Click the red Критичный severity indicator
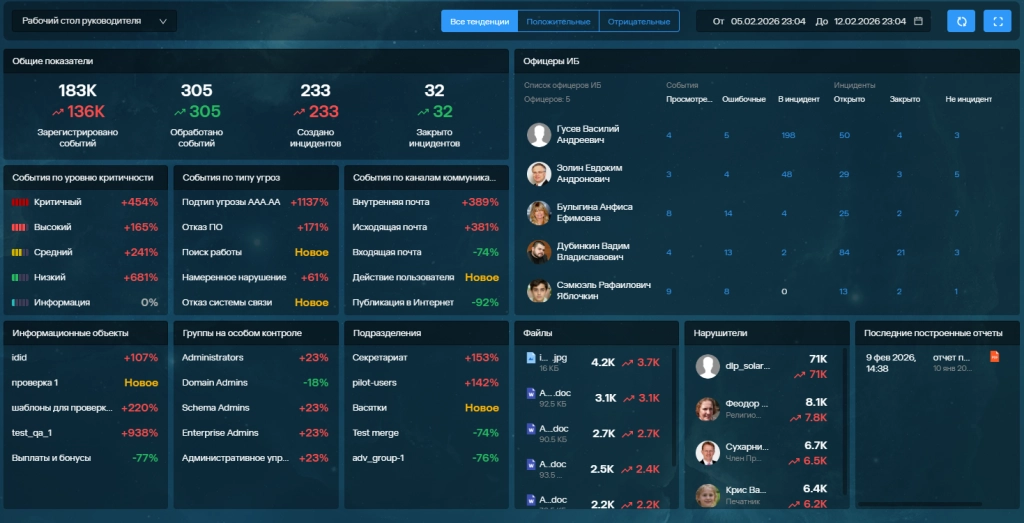 point(21,202)
